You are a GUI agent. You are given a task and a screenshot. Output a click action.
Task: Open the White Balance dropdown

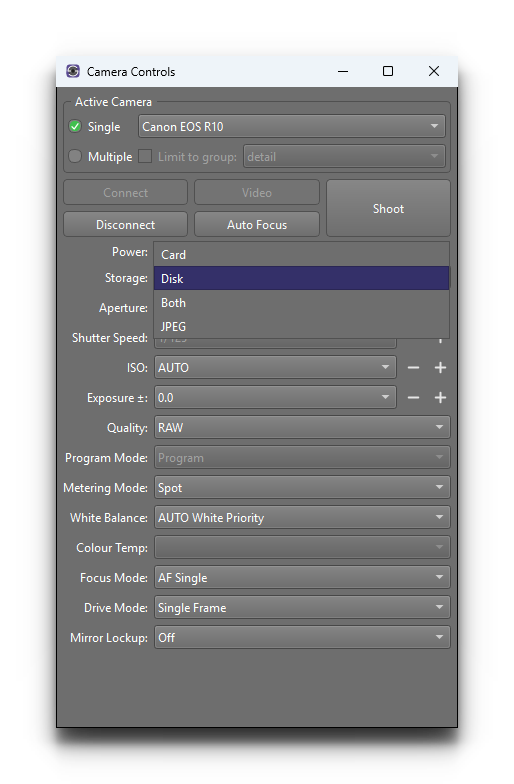tap(302, 518)
